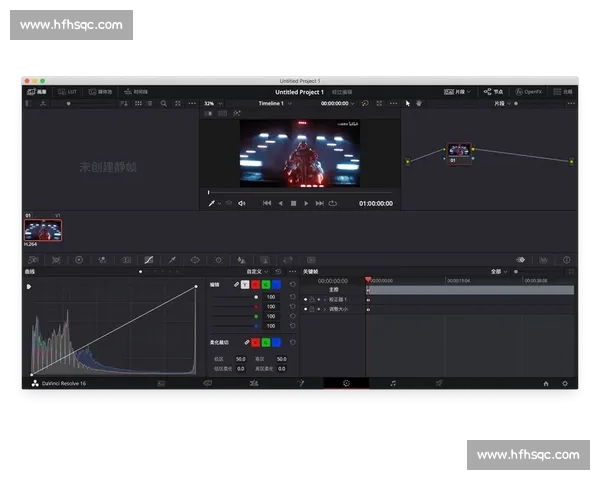
Task: Toggle the red channel button in Edit row
Action: (x=255, y=284)
